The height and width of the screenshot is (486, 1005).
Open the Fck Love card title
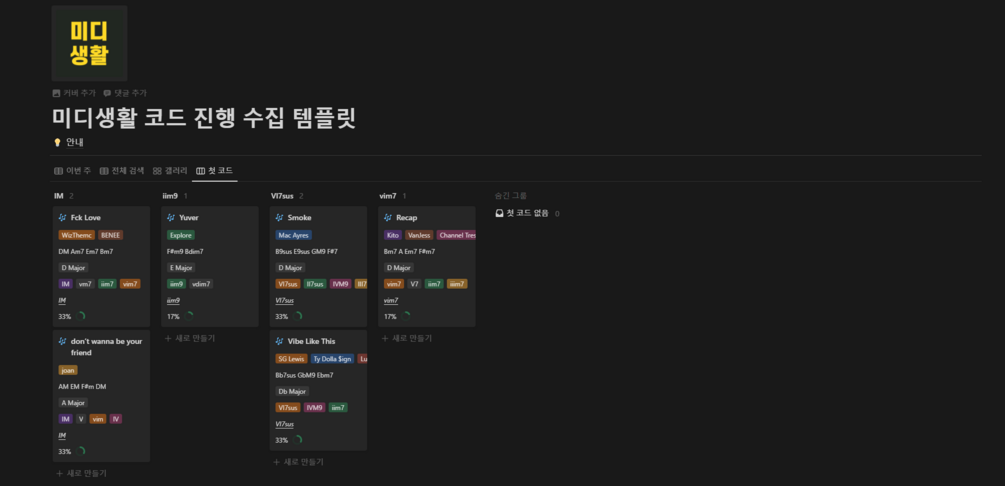(x=86, y=217)
